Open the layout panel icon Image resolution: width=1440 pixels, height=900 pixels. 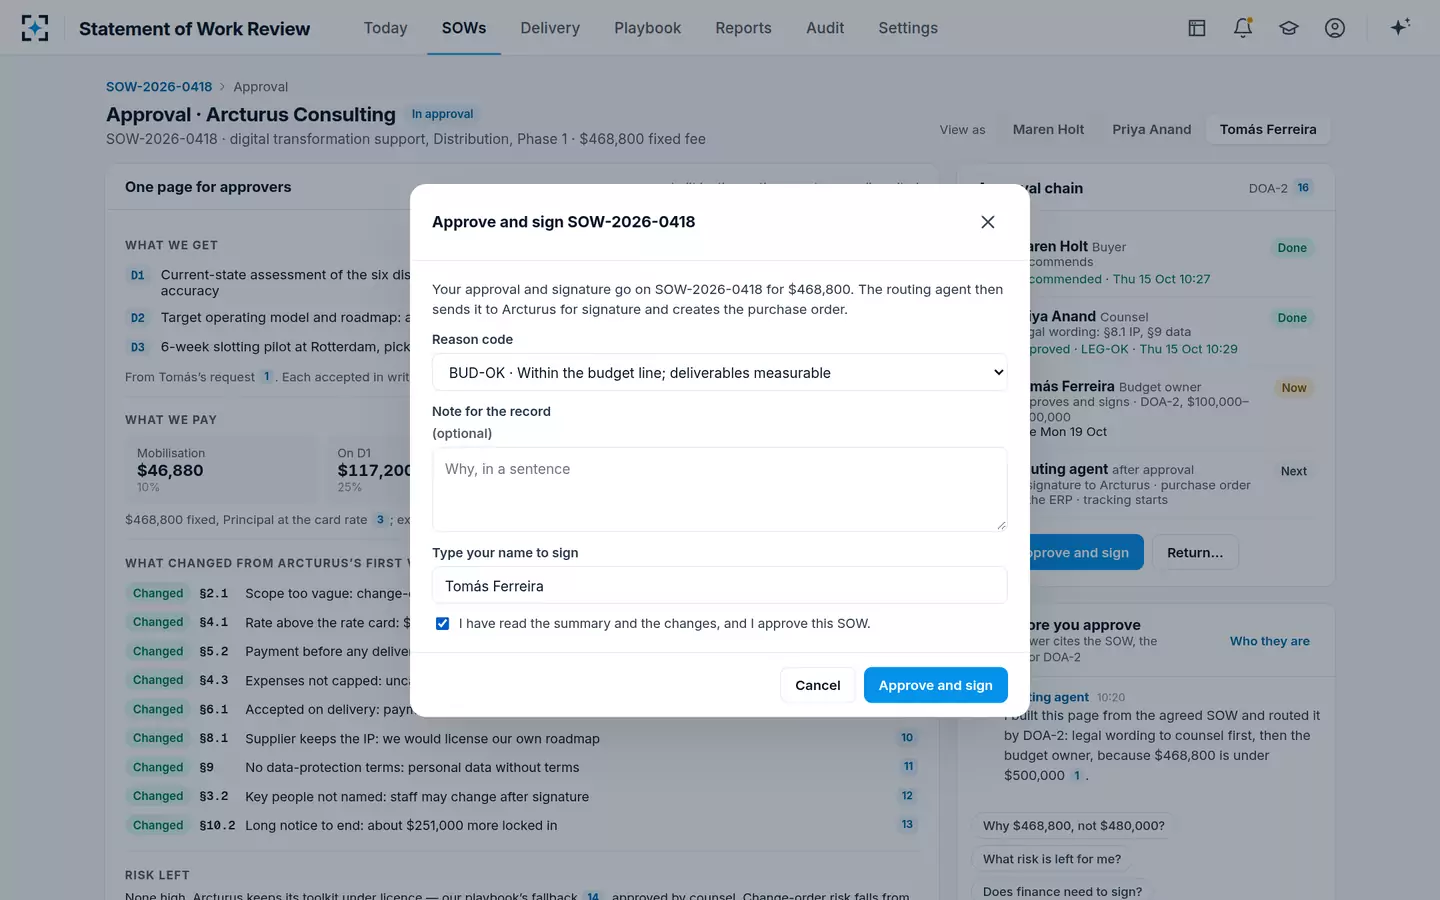point(1197,28)
